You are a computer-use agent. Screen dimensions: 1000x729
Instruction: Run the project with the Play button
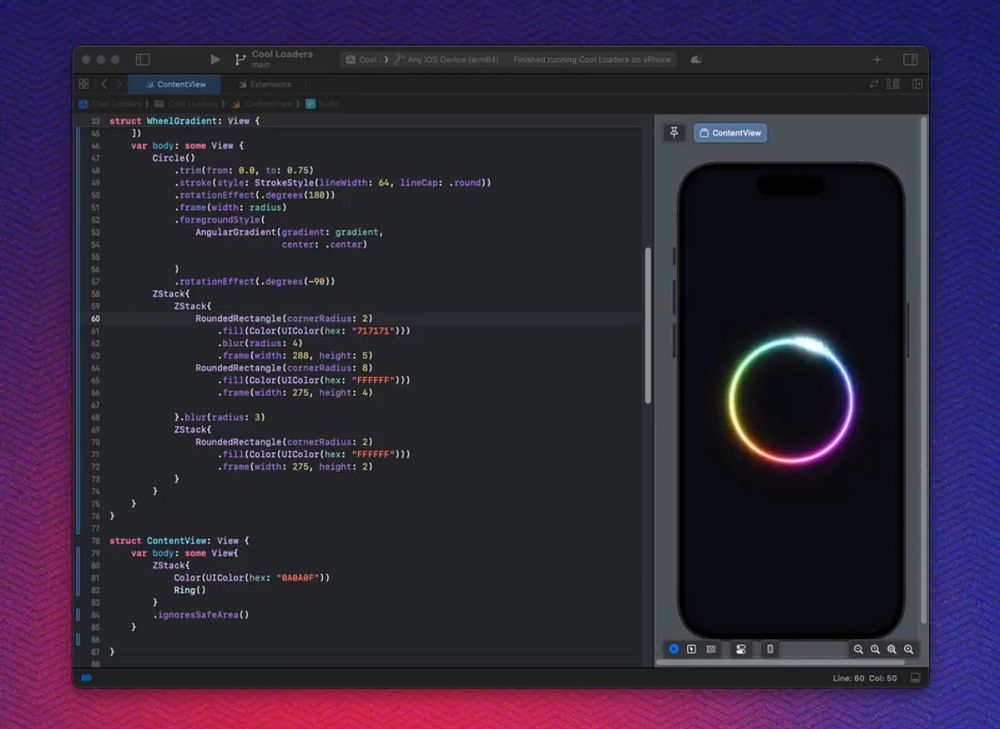[215, 59]
